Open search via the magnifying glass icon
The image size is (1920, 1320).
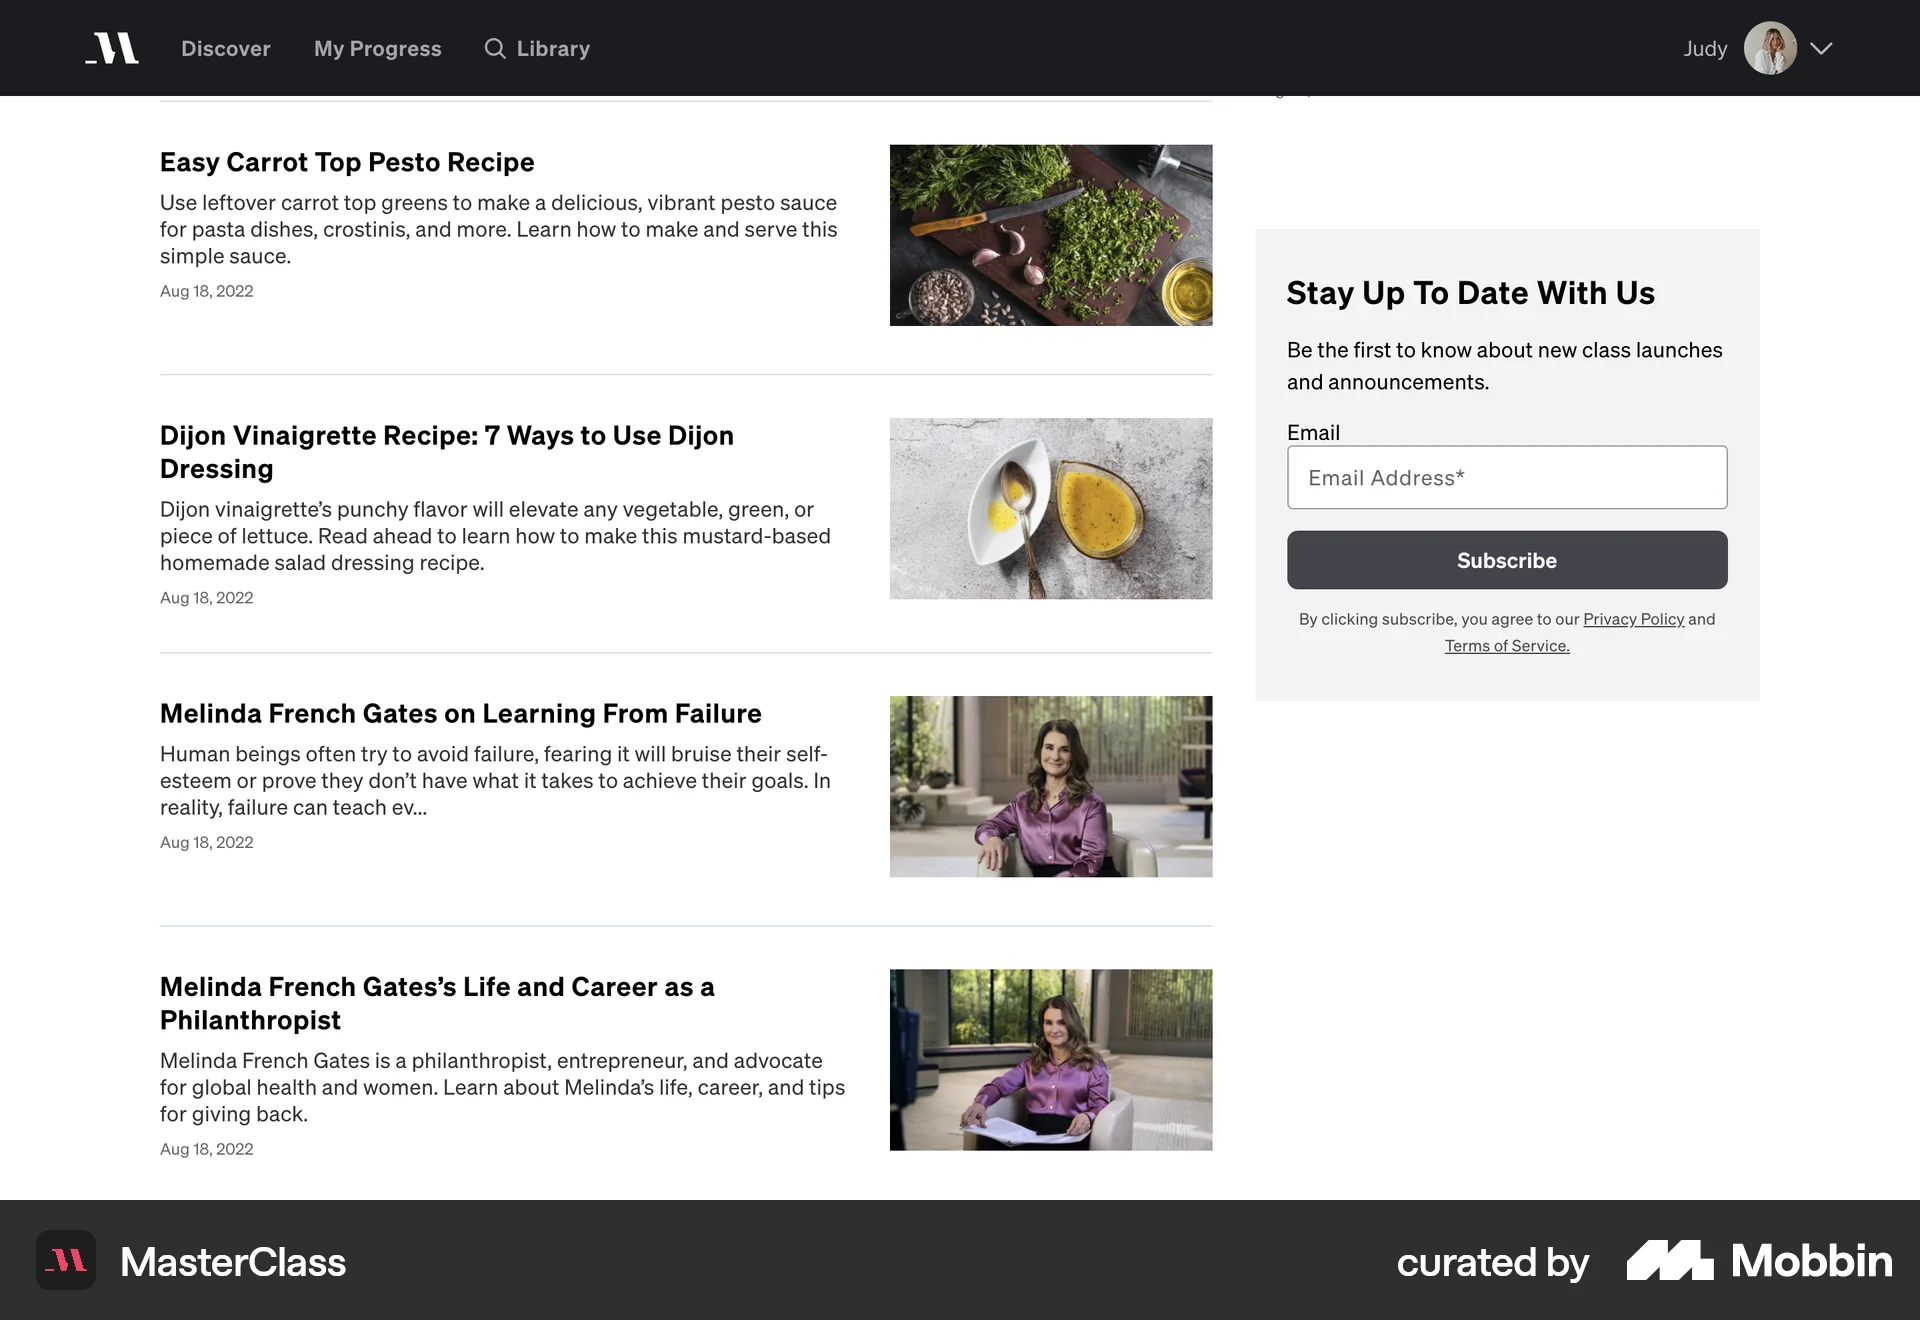click(x=494, y=48)
